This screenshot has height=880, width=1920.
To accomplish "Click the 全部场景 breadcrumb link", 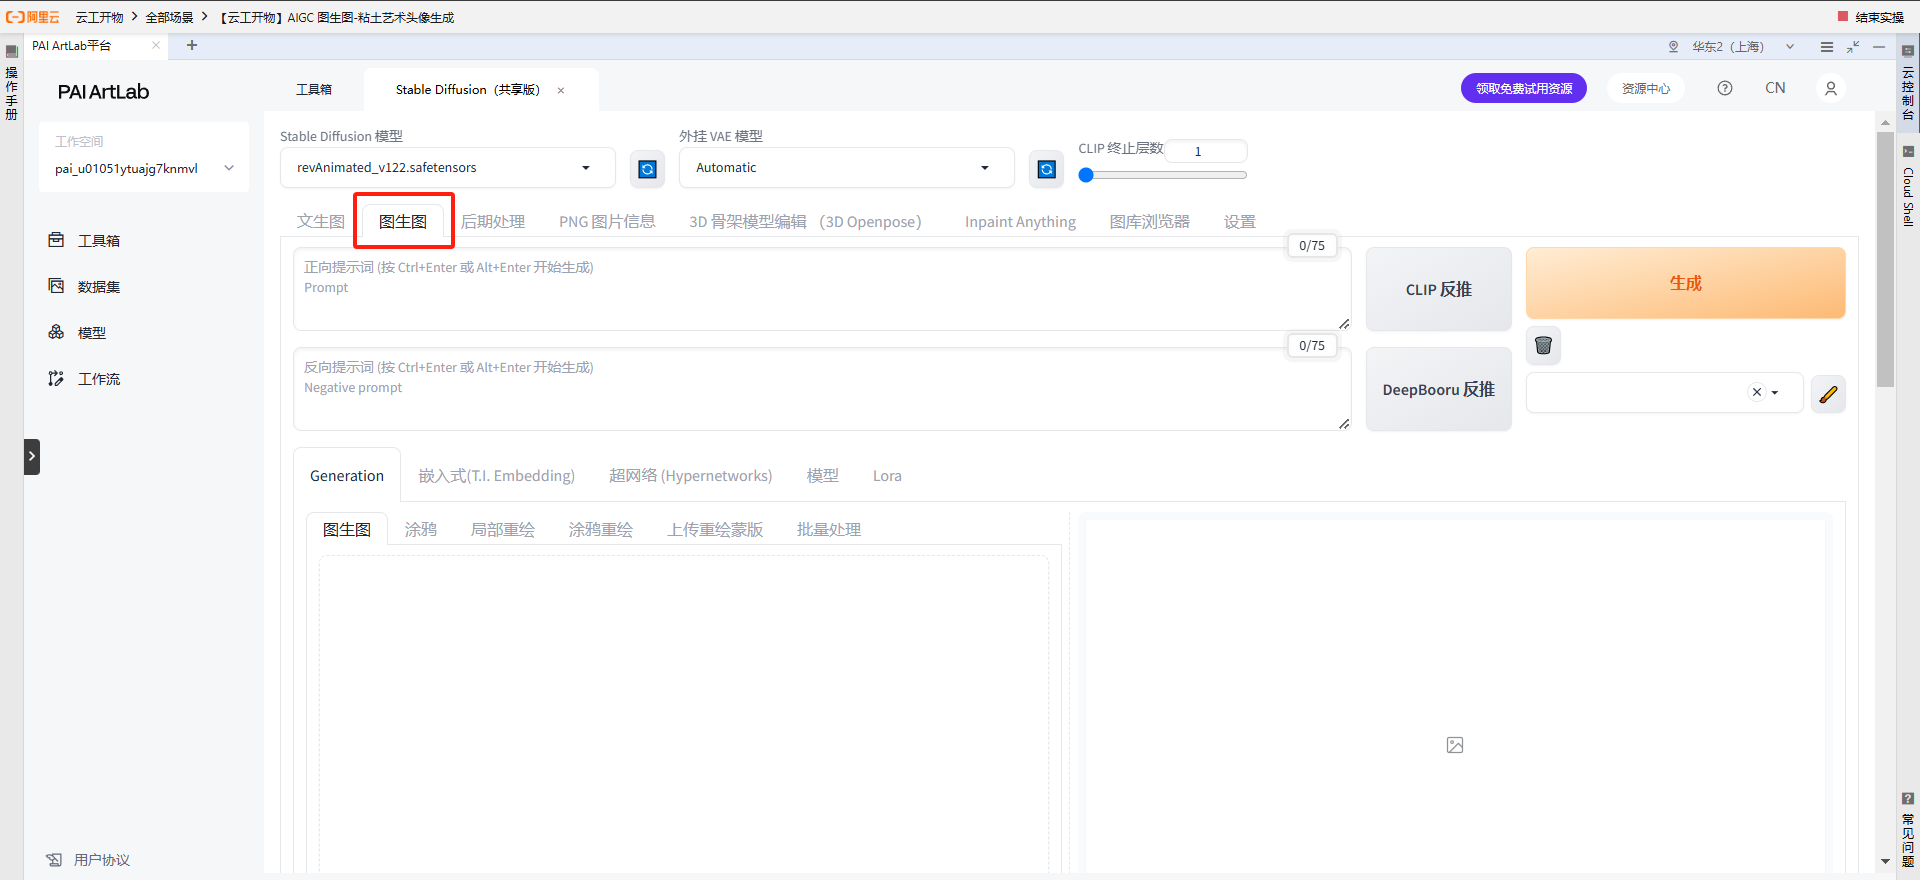I will click(169, 17).
